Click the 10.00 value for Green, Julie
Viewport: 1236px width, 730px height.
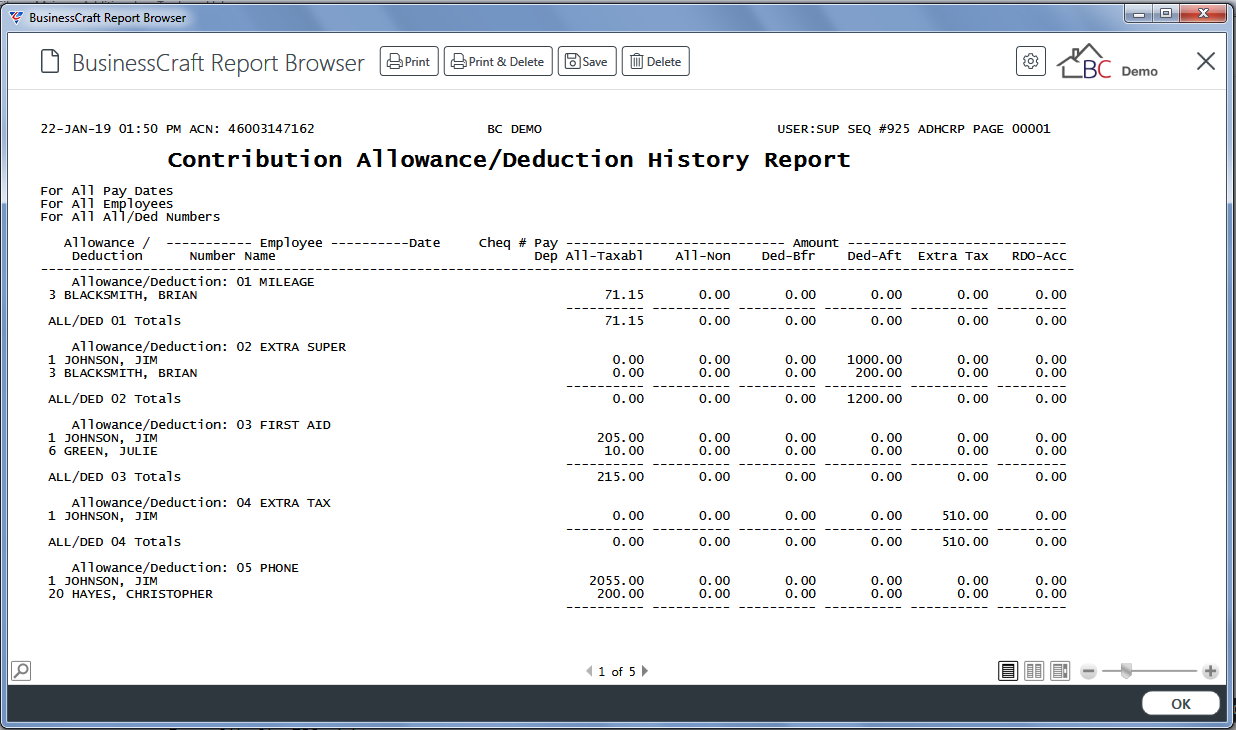624,451
